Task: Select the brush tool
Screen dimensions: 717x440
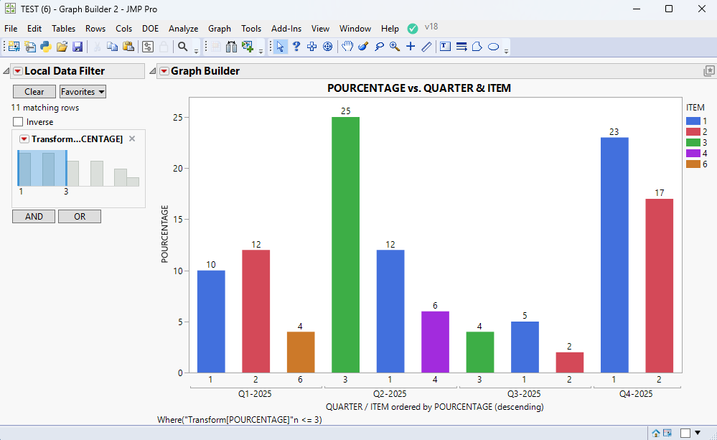Action: [364, 47]
